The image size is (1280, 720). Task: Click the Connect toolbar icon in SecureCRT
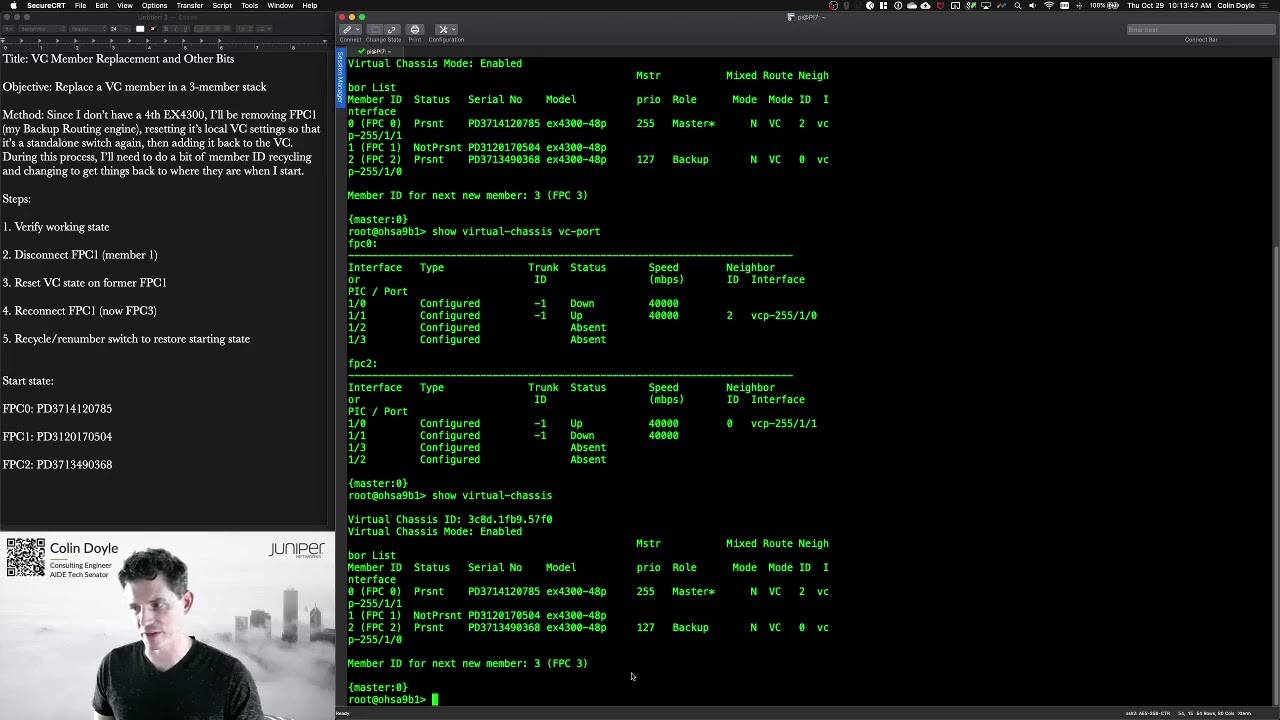pos(347,30)
